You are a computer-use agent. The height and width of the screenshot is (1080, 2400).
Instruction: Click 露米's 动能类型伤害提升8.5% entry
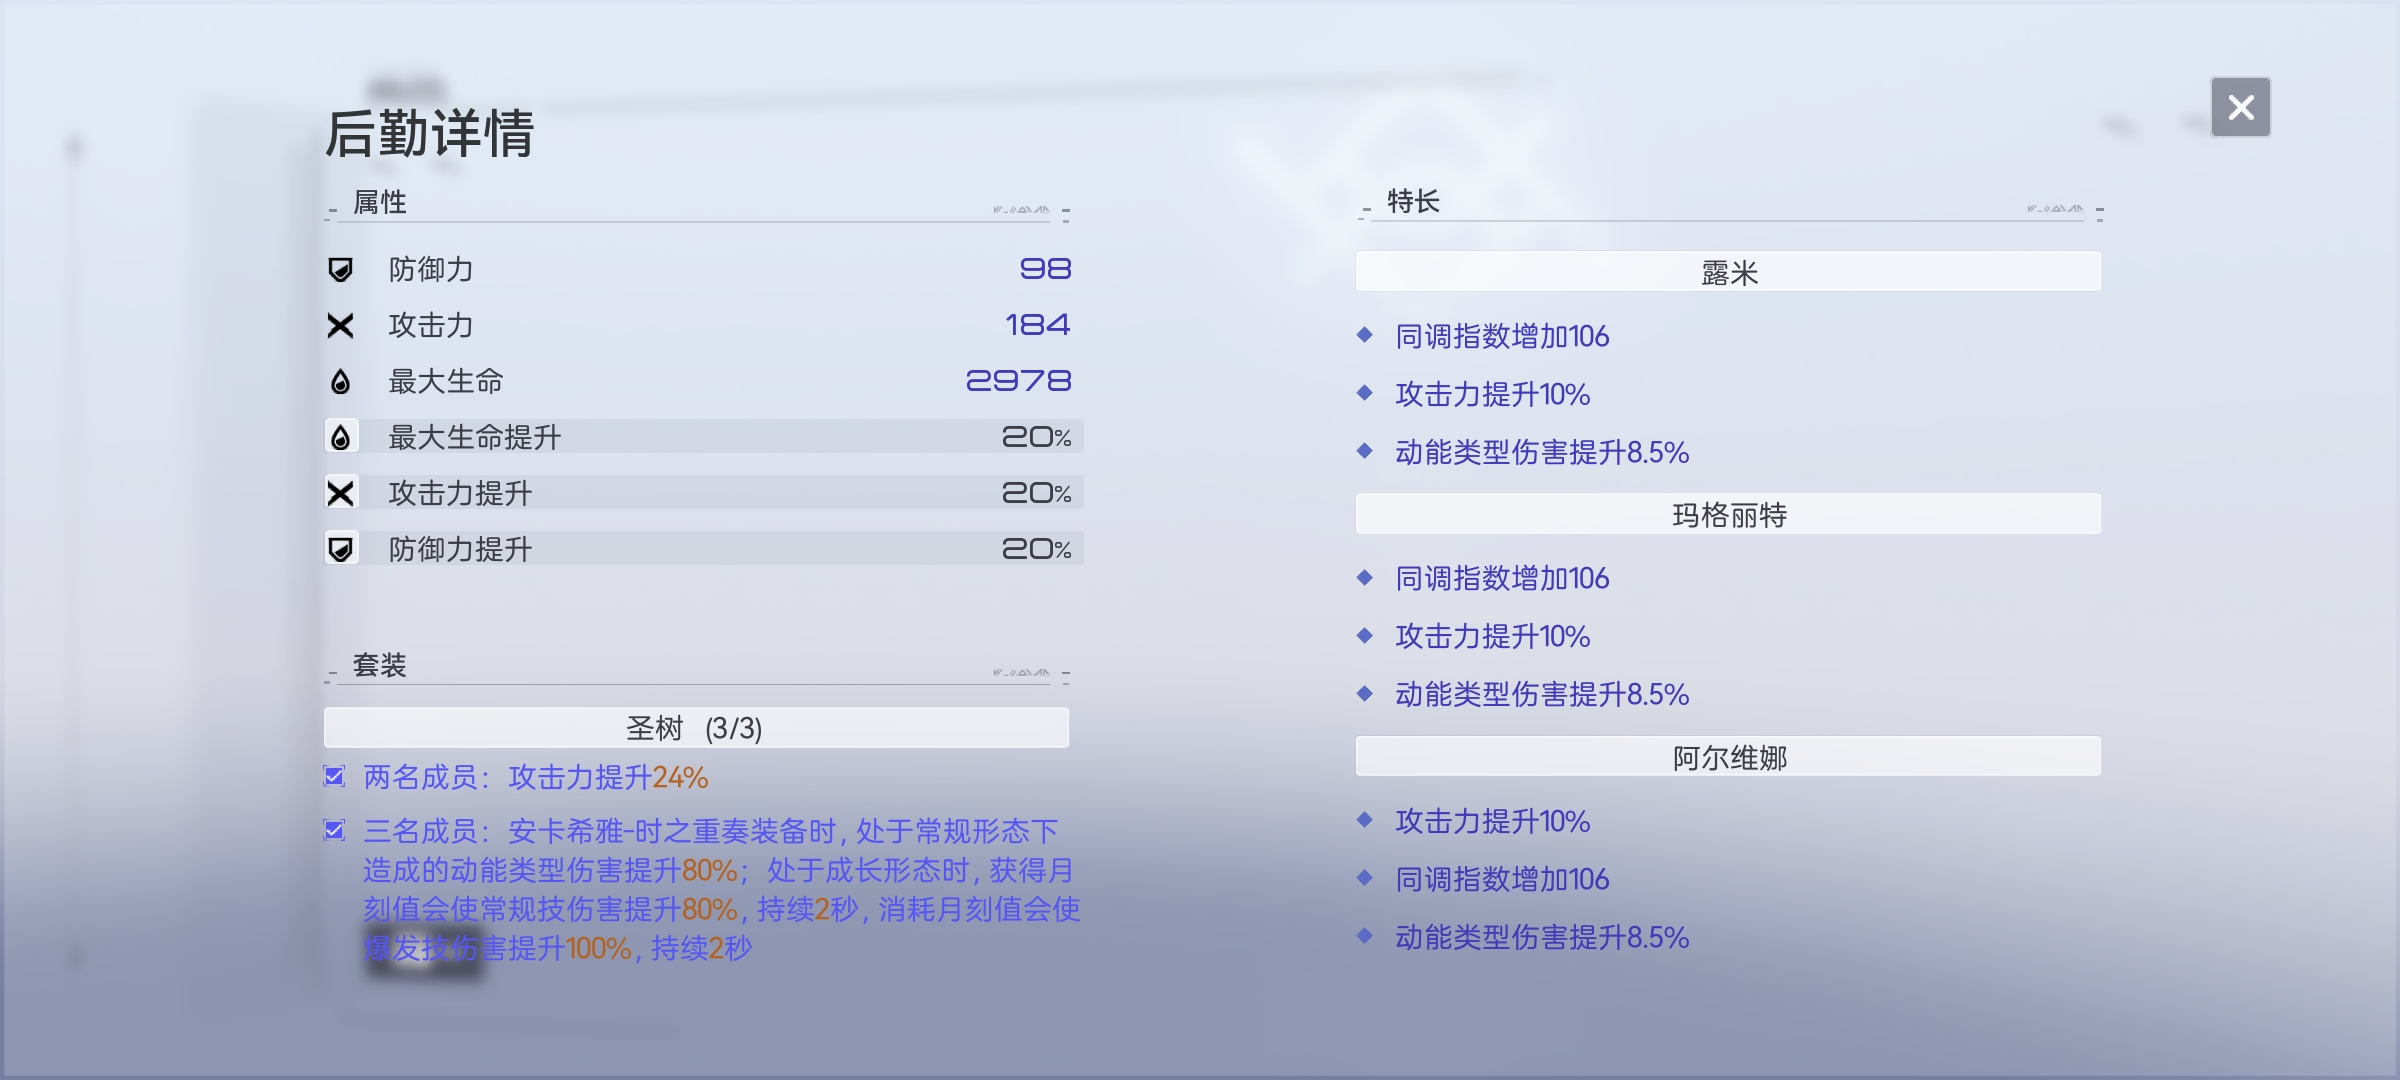coord(1542,452)
